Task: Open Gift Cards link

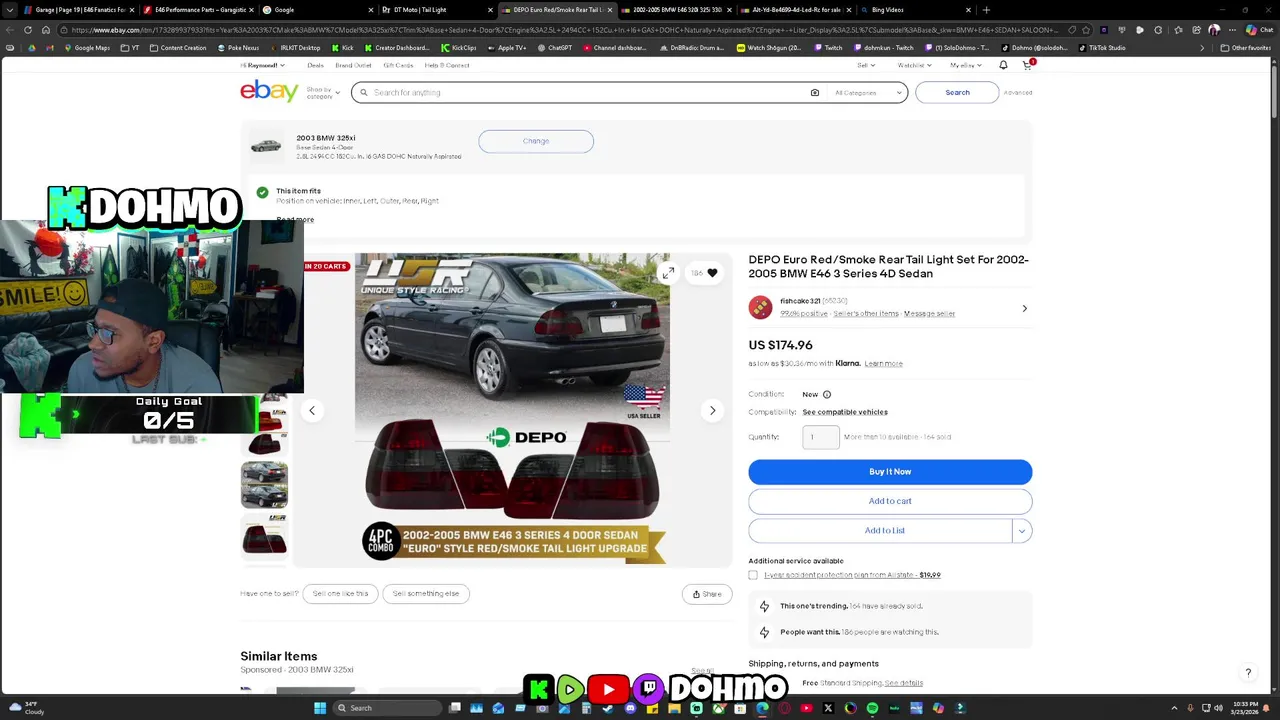Action: pos(398,65)
